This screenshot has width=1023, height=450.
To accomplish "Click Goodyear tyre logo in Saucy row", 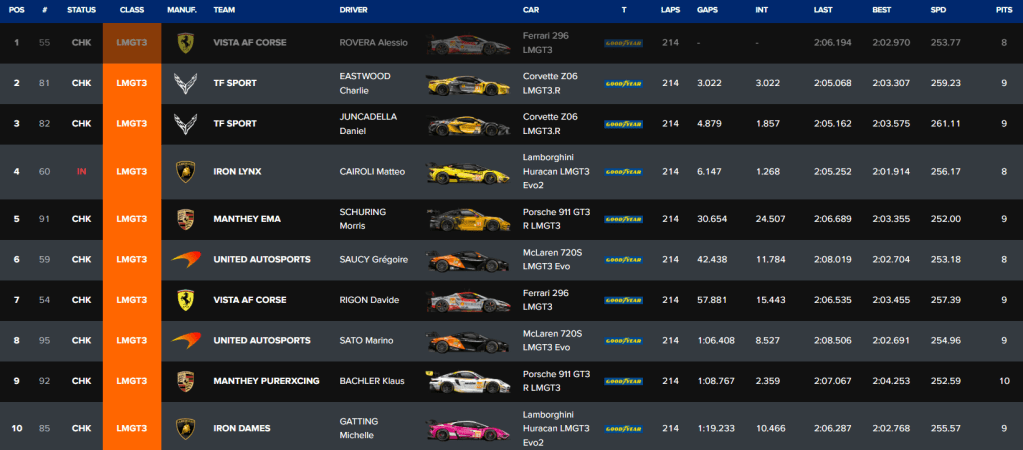I will [x=623, y=260].
